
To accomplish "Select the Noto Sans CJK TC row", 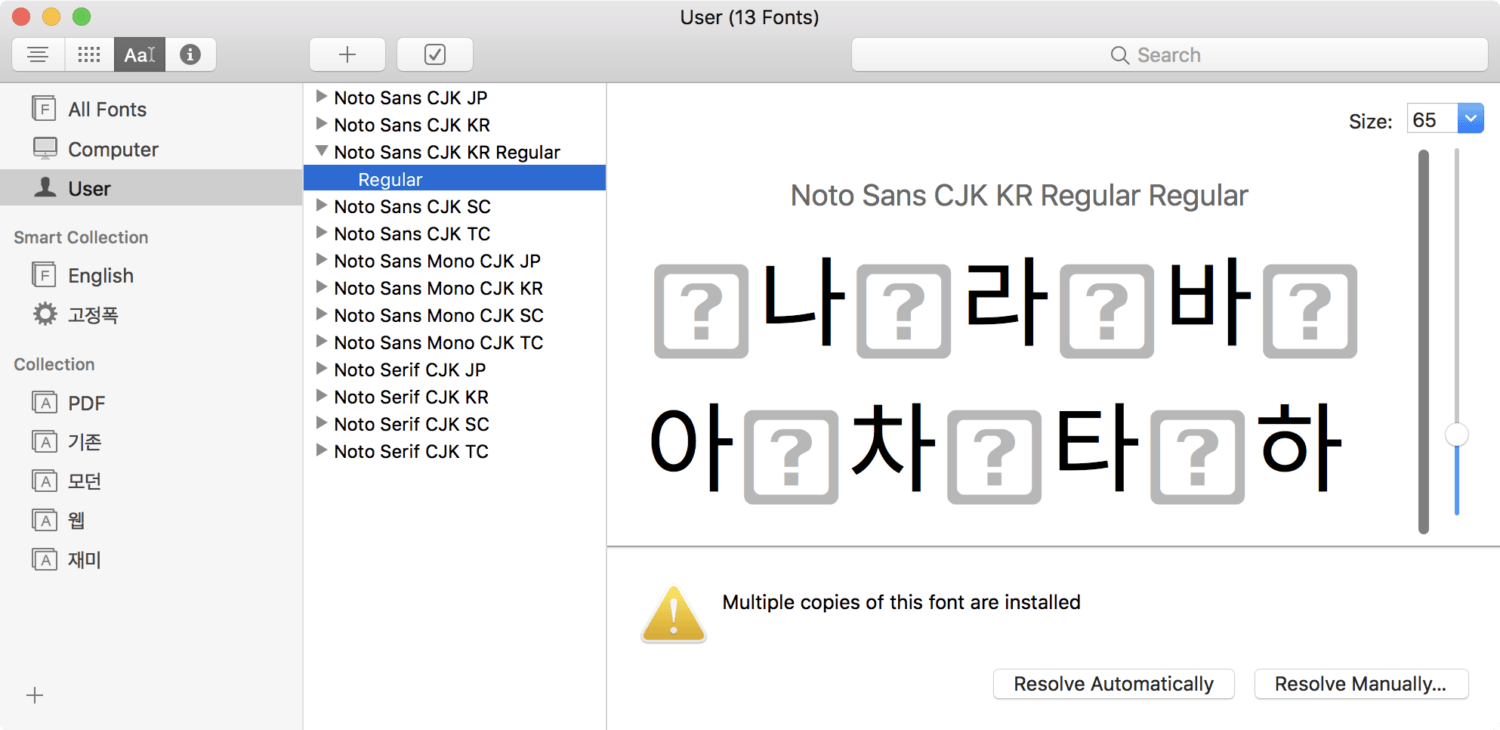I will 455,233.
